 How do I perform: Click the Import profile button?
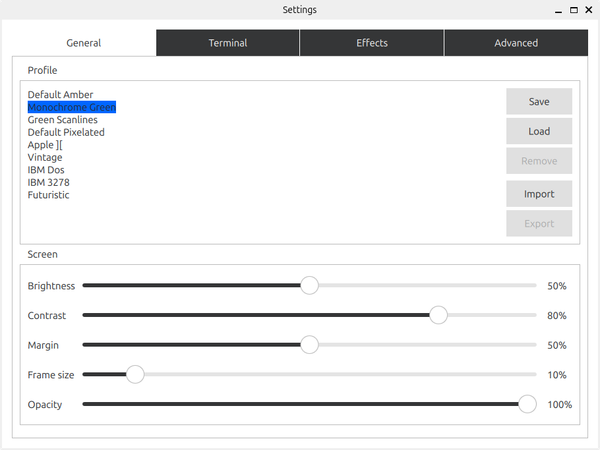point(539,193)
